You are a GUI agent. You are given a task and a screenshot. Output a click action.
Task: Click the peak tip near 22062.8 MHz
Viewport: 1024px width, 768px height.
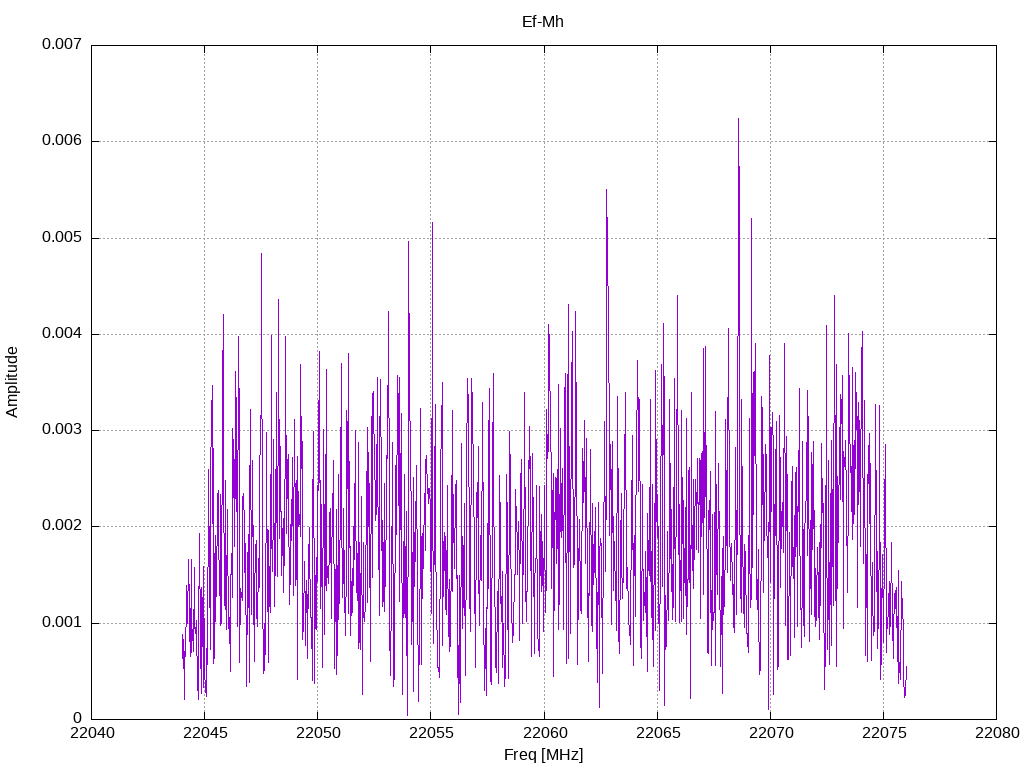pyautogui.click(x=606, y=190)
